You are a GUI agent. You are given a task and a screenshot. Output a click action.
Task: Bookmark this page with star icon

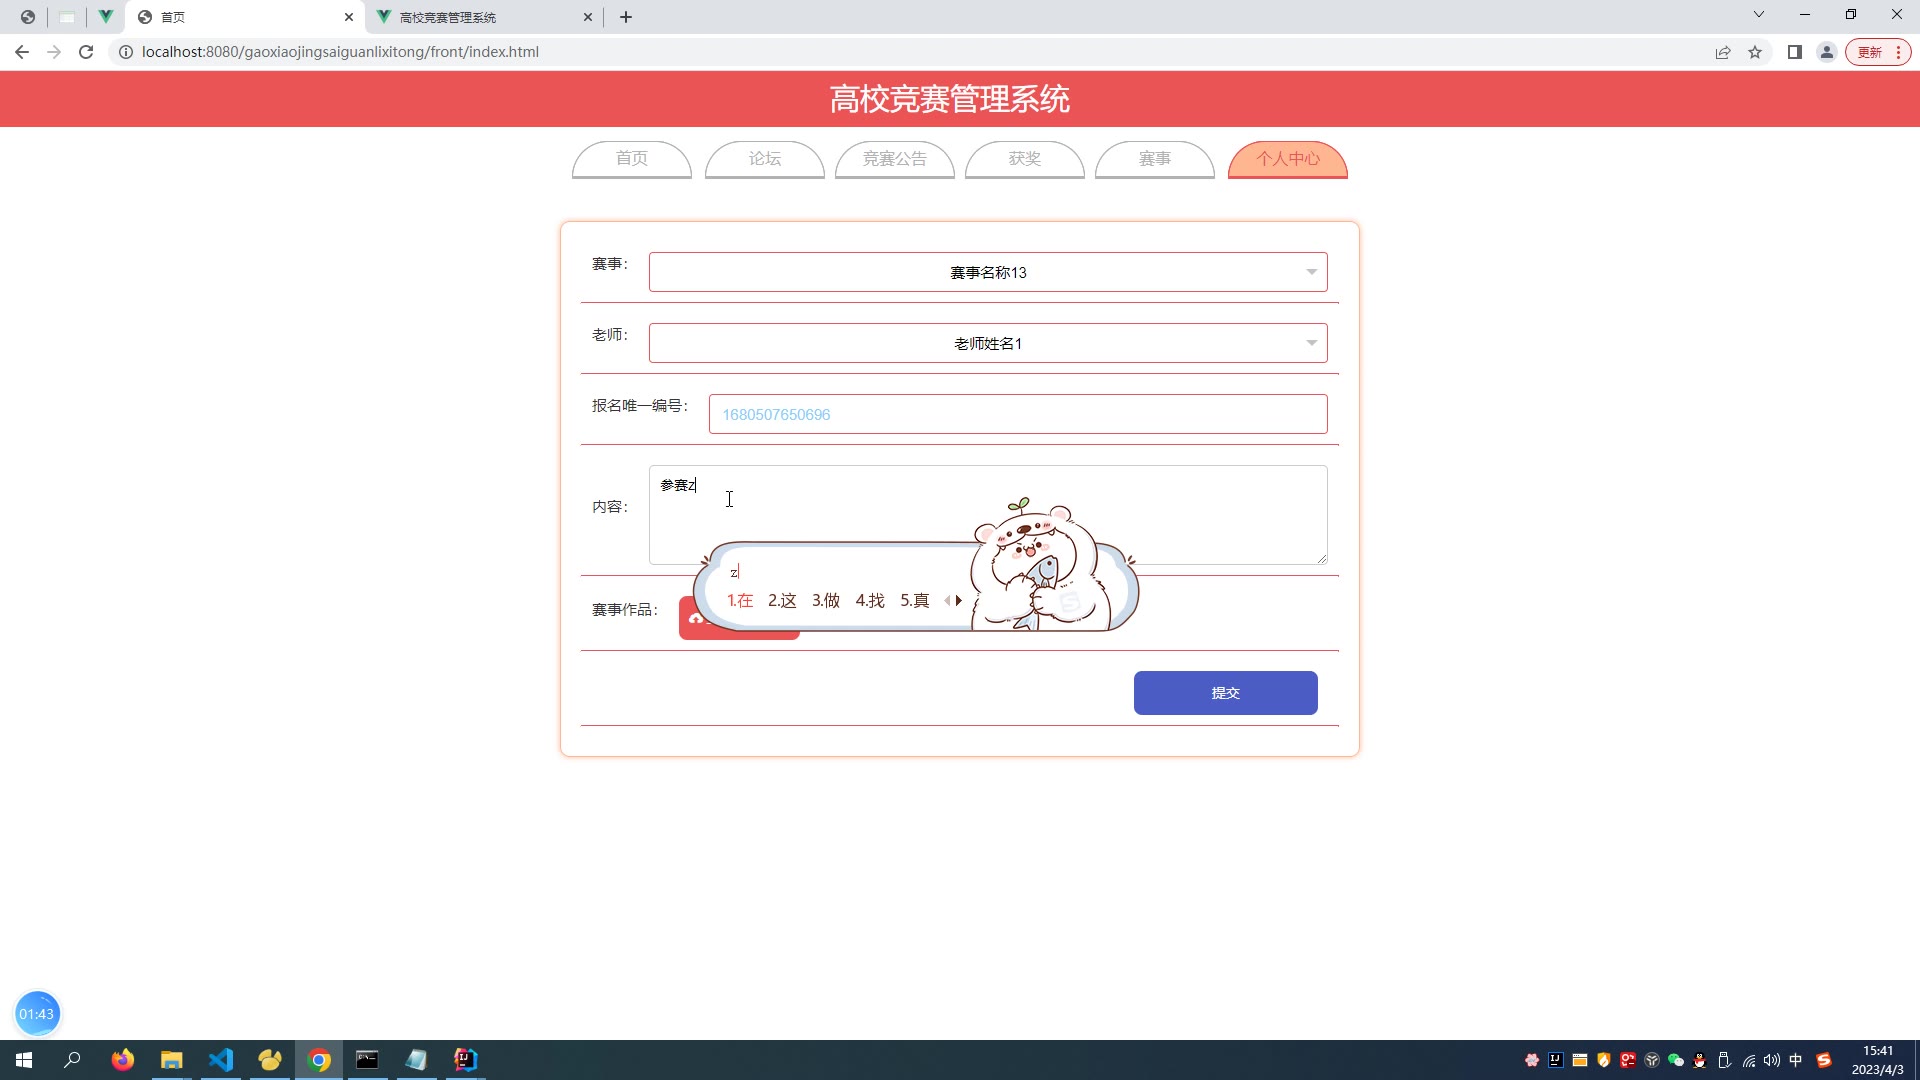coord(1755,52)
